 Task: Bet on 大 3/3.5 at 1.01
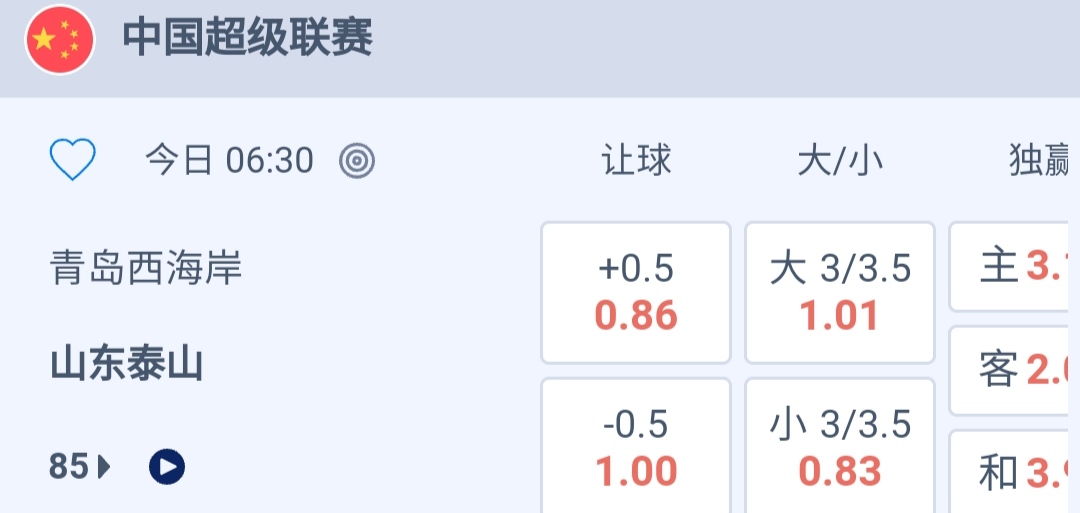[x=840, y=292]
